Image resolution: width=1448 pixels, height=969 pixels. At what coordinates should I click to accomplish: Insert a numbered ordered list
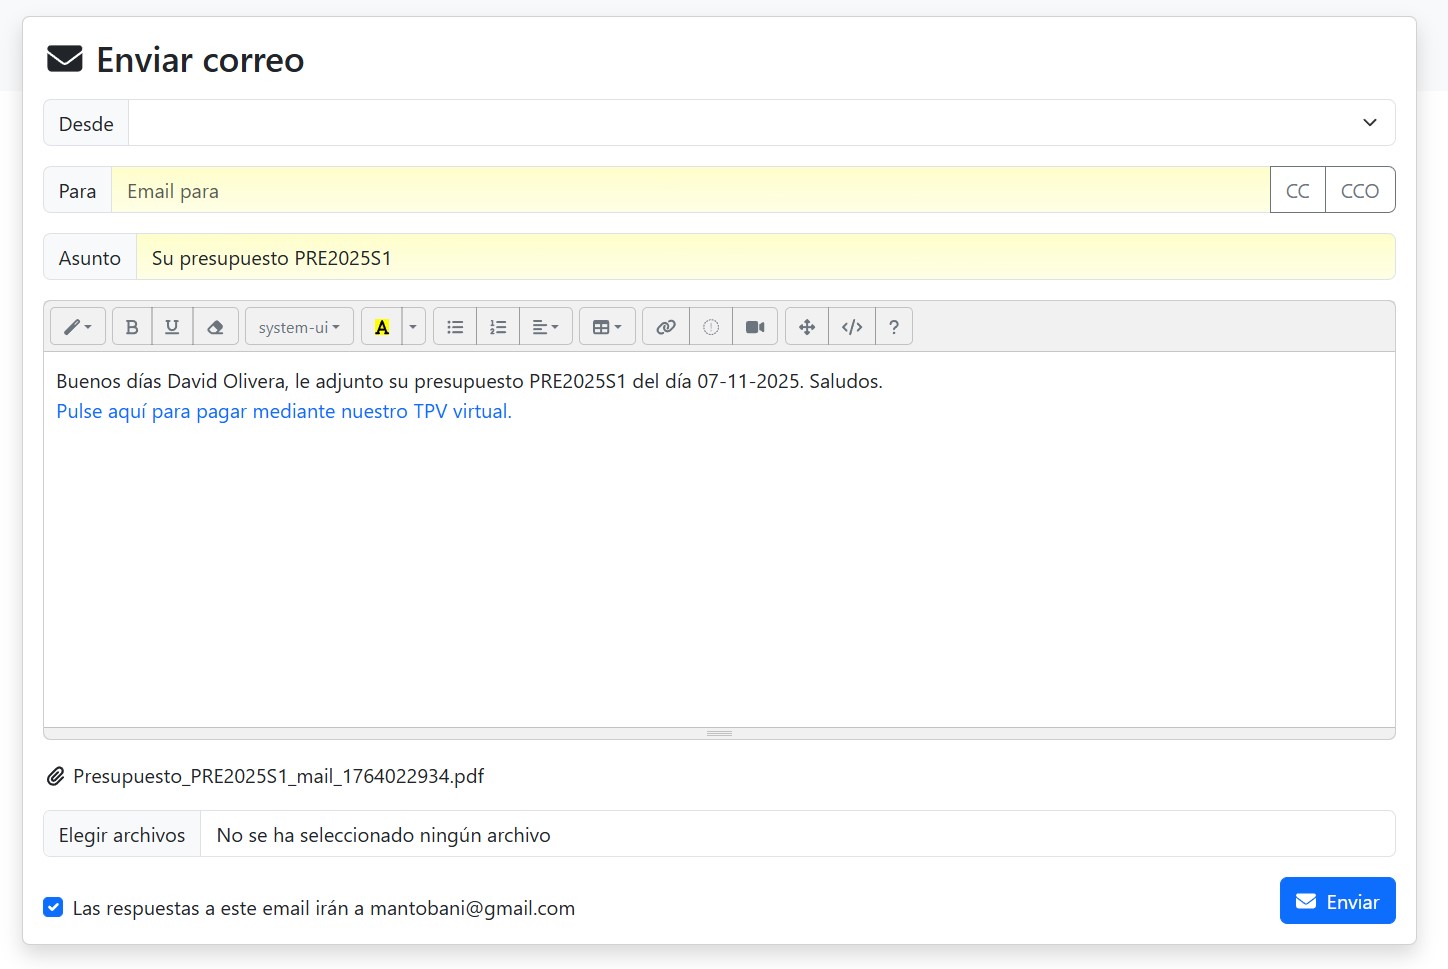point(498,327)
